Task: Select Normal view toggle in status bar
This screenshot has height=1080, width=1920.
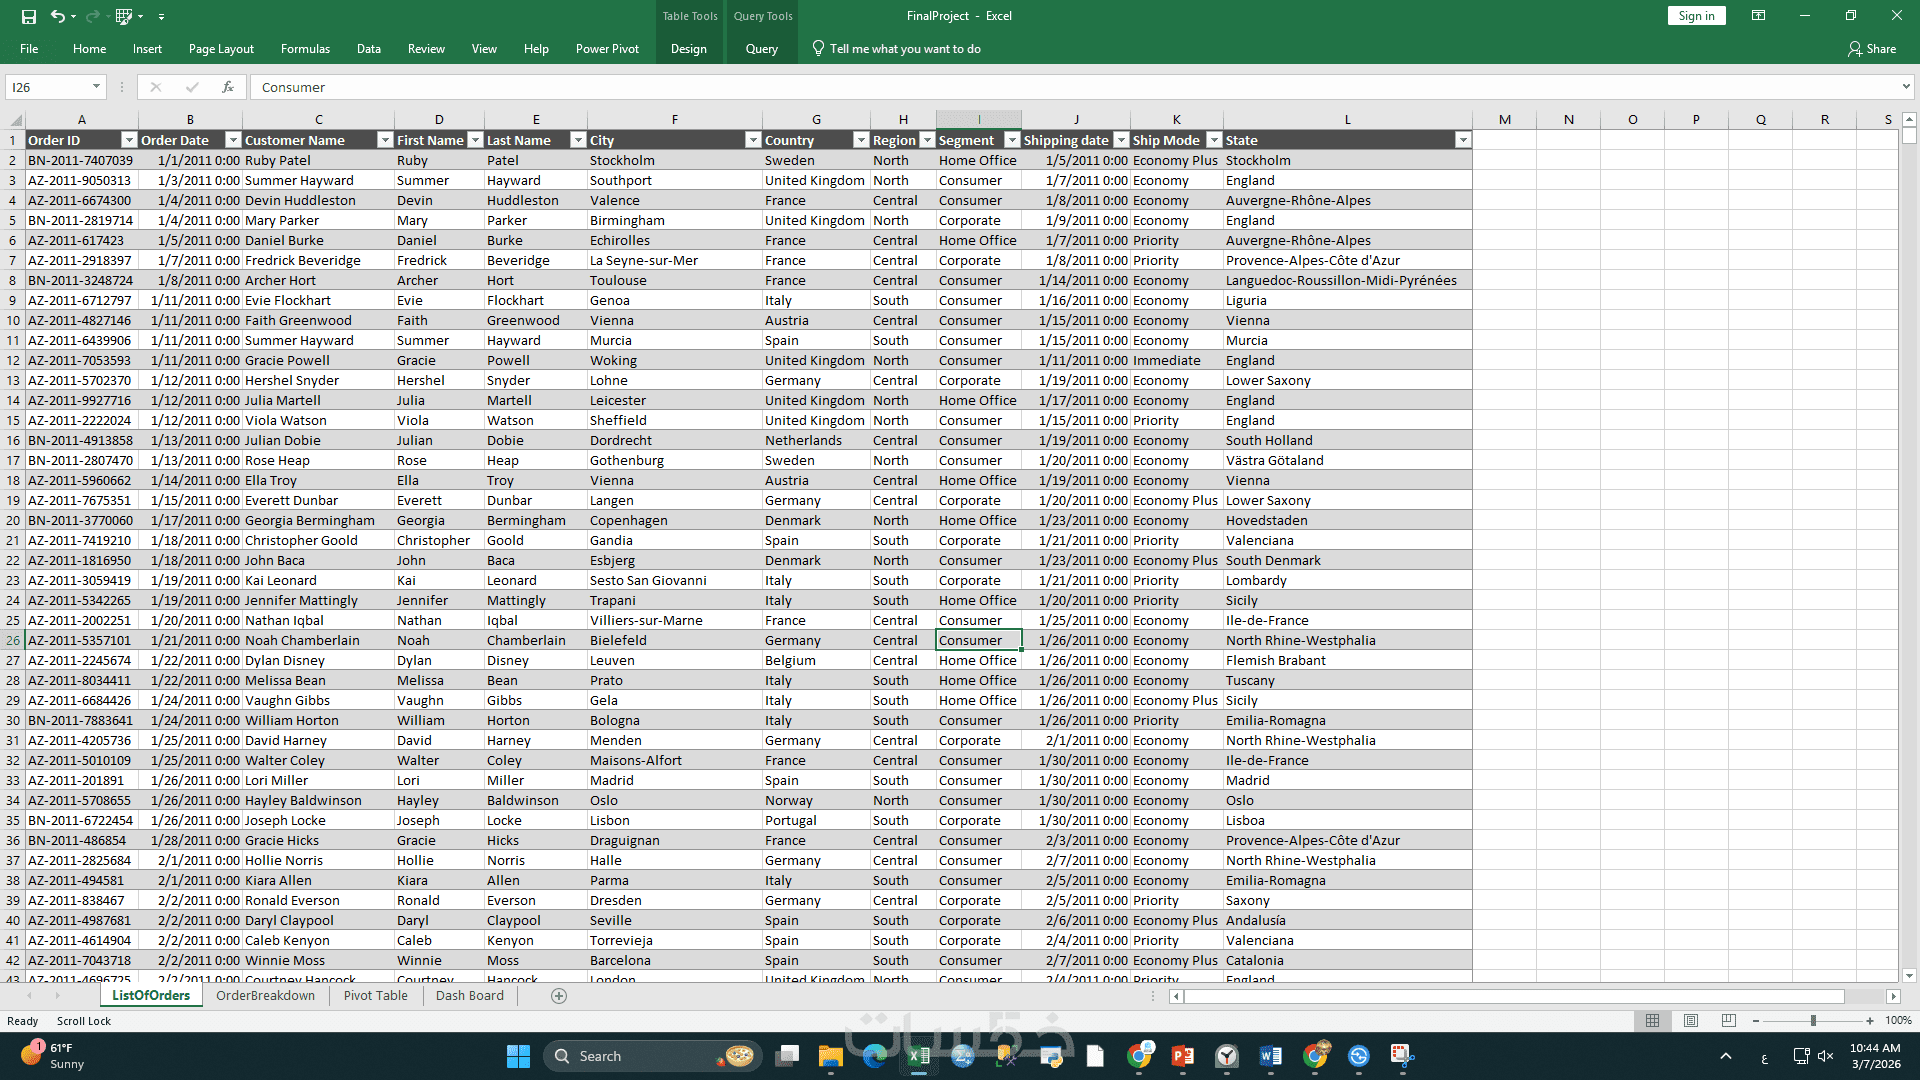Action: [1652, 1021]
